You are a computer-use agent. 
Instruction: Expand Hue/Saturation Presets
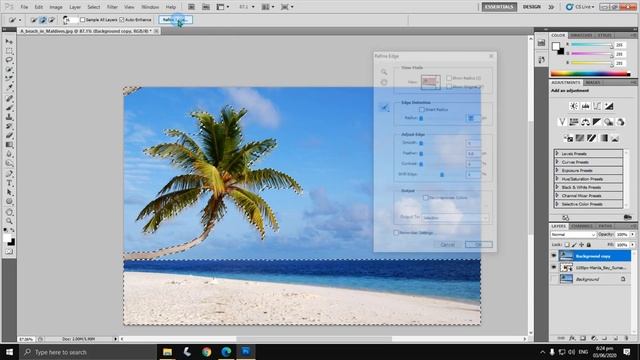[557, 179]
